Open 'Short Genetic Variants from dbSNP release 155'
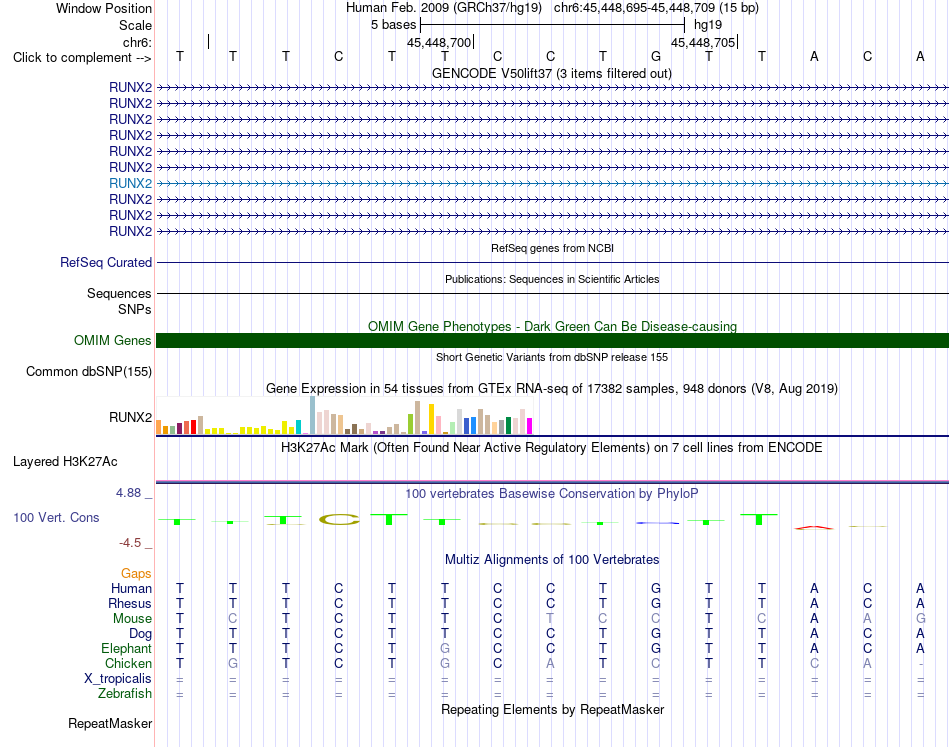The height and width of the screenshot is (747, 950). coord(552,357)
